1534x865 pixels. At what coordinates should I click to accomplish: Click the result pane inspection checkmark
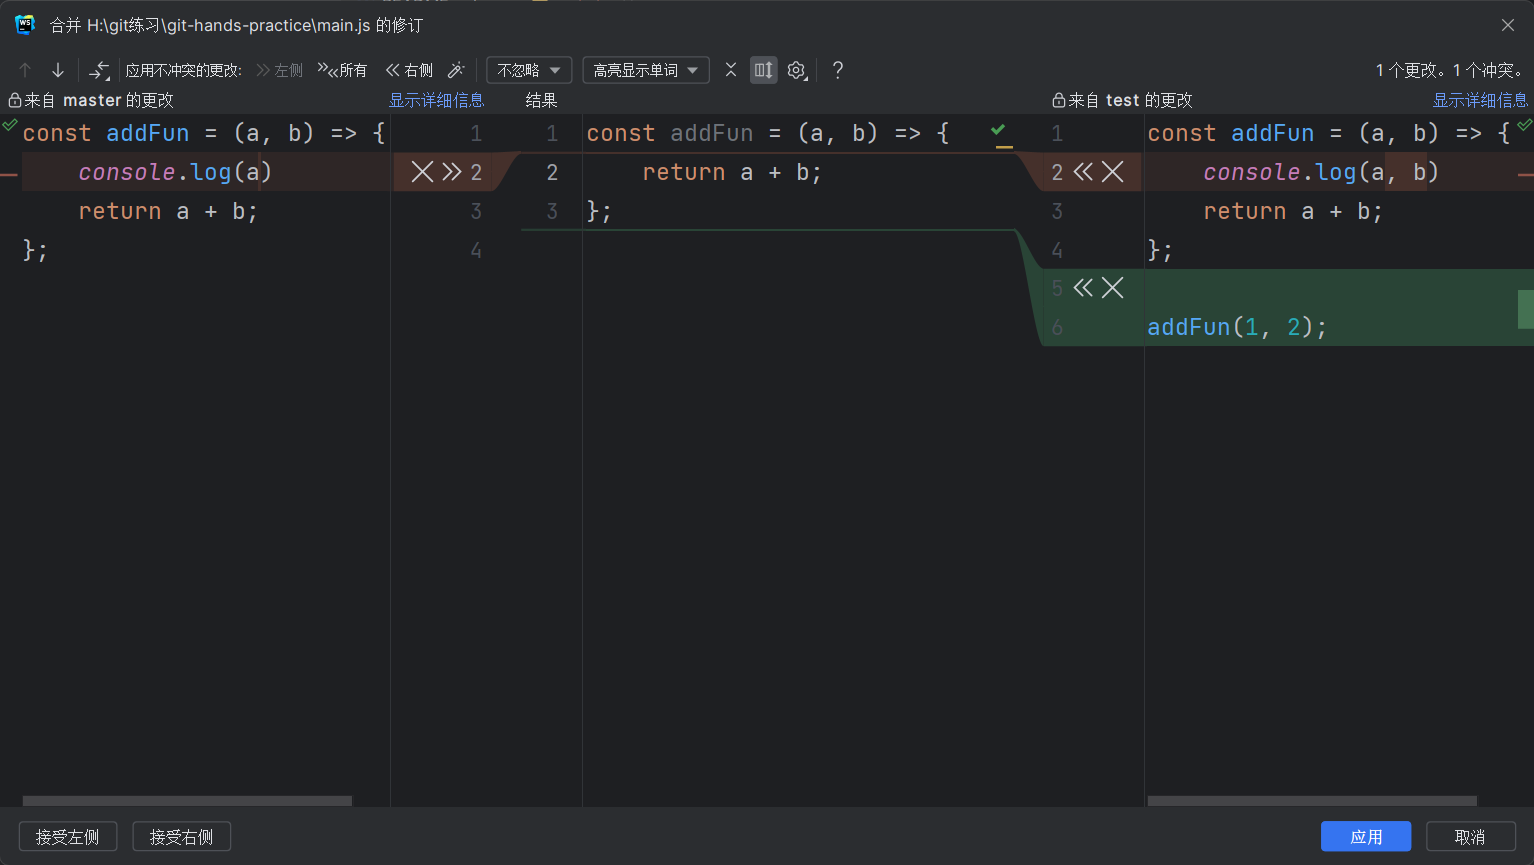(1000, 132)
